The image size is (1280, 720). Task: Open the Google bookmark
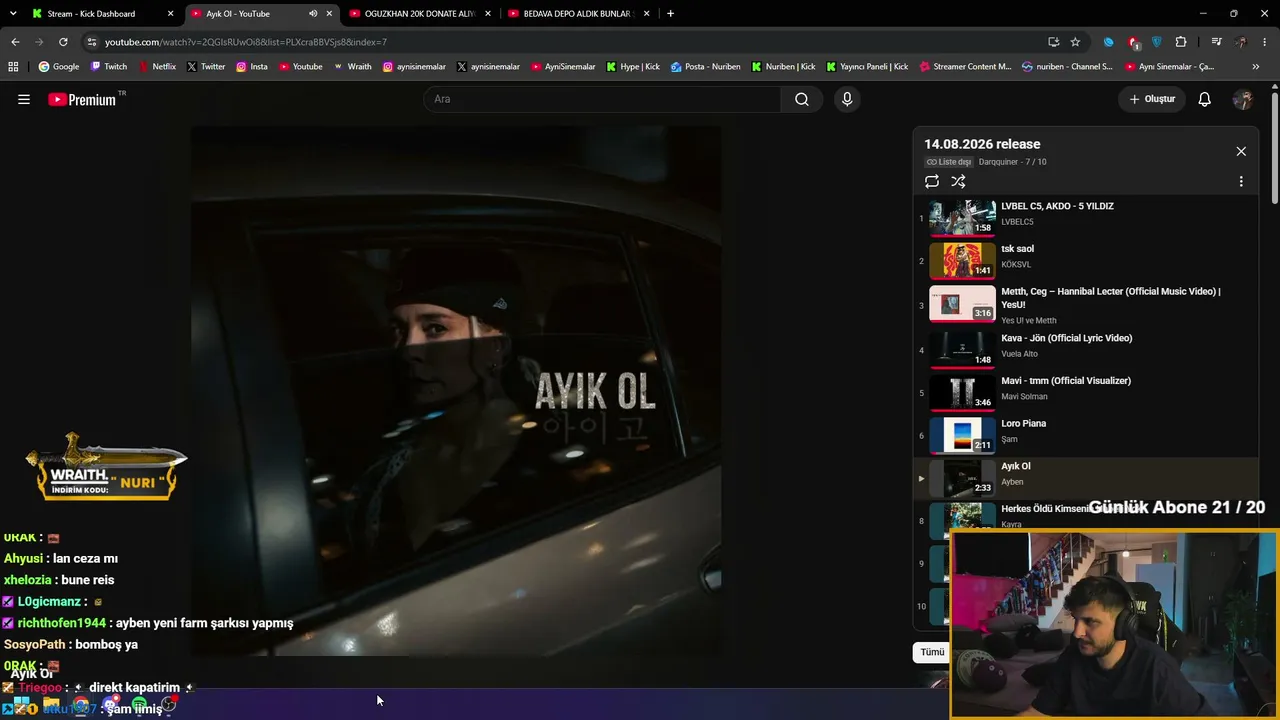[x=59, y=67]
